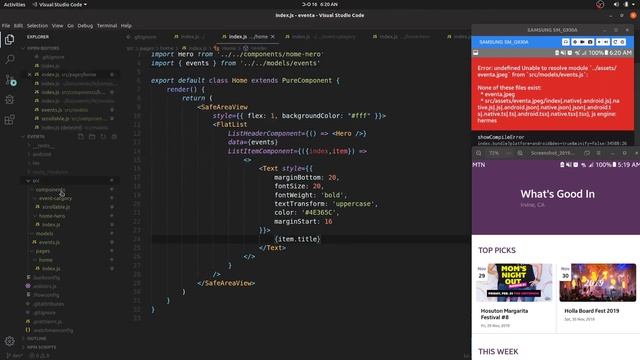640x360 pixels.
Task: Open the Debug menu
Action: pyautogui.click(x=85, y=25)
